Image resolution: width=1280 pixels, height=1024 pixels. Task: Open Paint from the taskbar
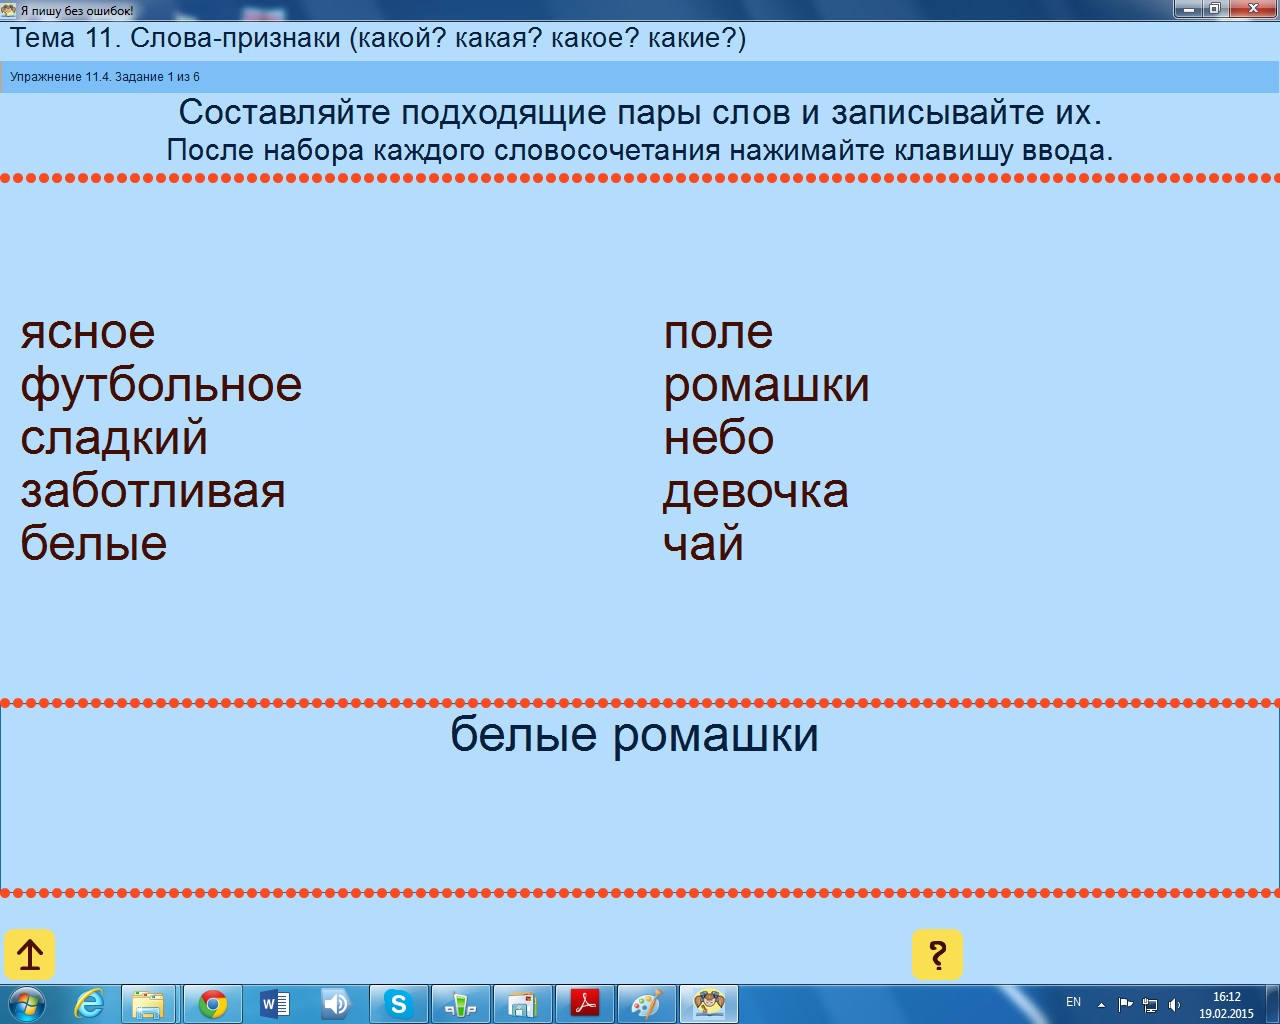point(646,1004)
